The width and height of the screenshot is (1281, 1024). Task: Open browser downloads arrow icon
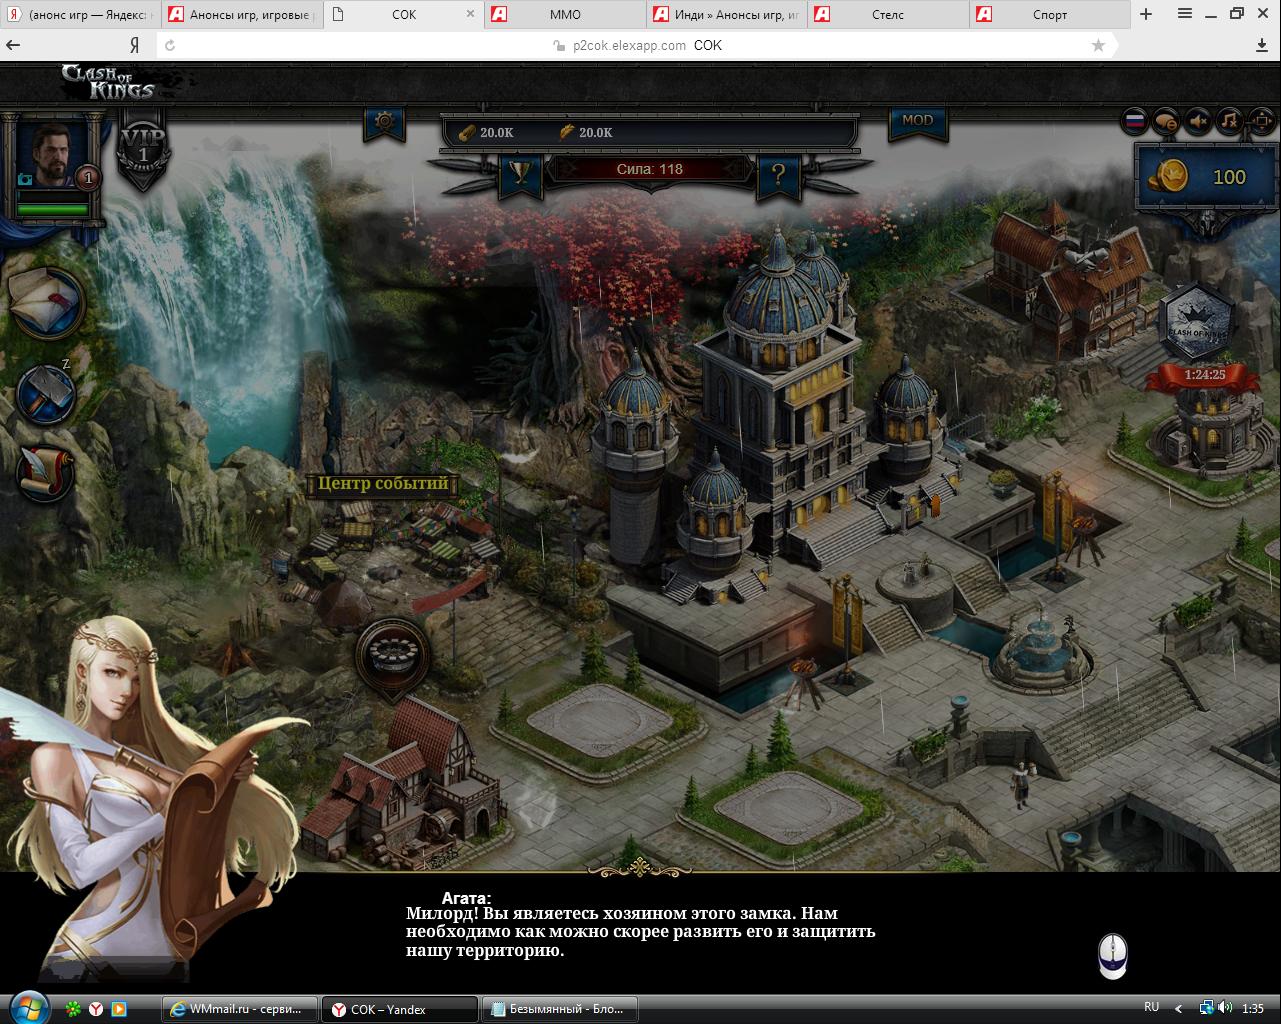[x=1262, y=45]
